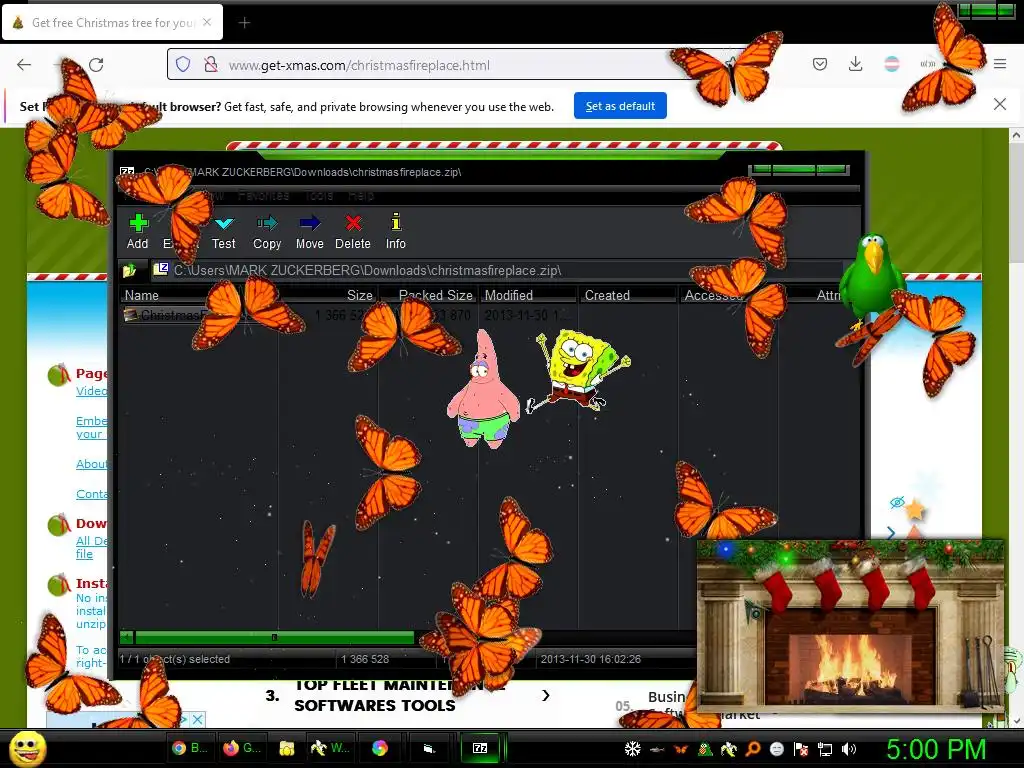Click the up-folder icon beside 7-Zip path
Viewport: 1024px width, 768px height.
coord(129,270)
